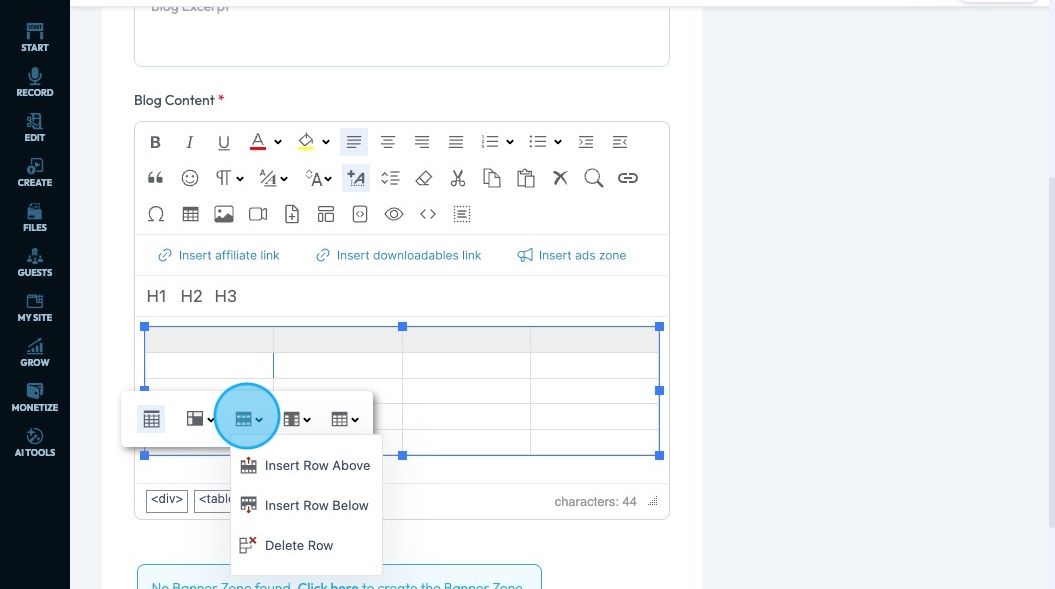Expand the bullet list style dropdown
The width and height of the screenshot is (1055, 589).
click(x=558, y=142)
